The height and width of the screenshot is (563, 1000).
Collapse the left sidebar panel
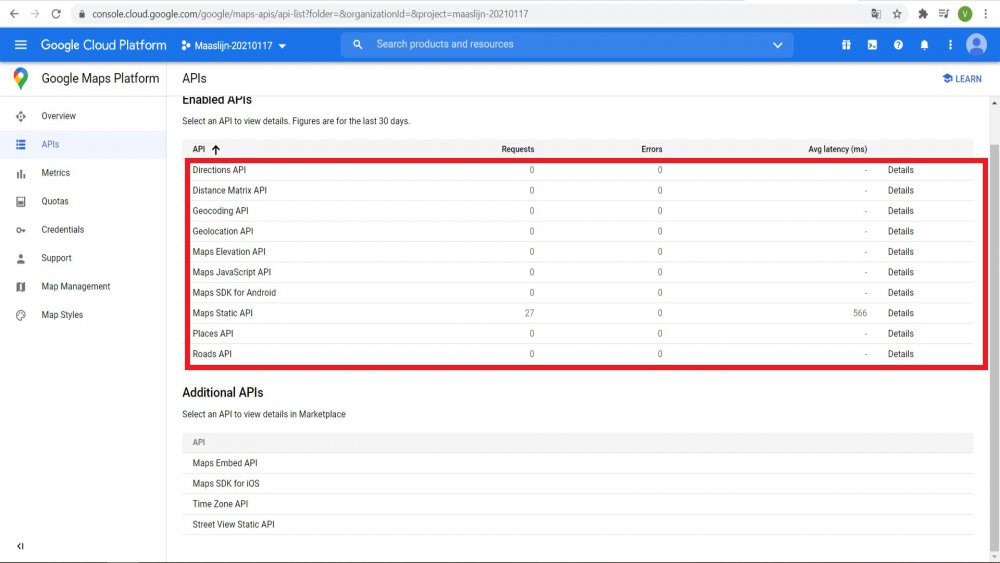coord(20,546)
